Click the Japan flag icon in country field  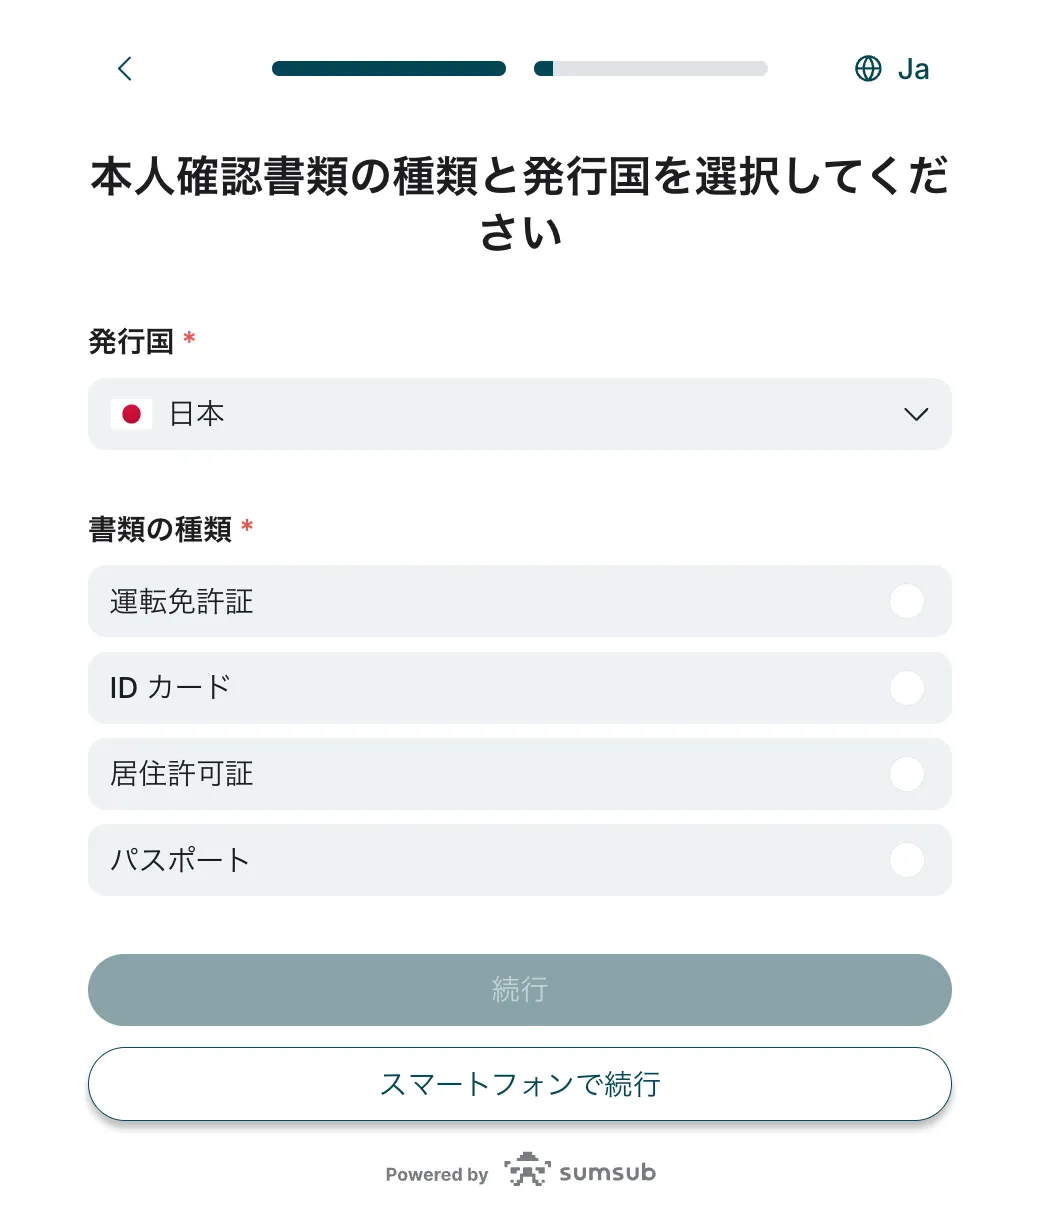[131, 414]
